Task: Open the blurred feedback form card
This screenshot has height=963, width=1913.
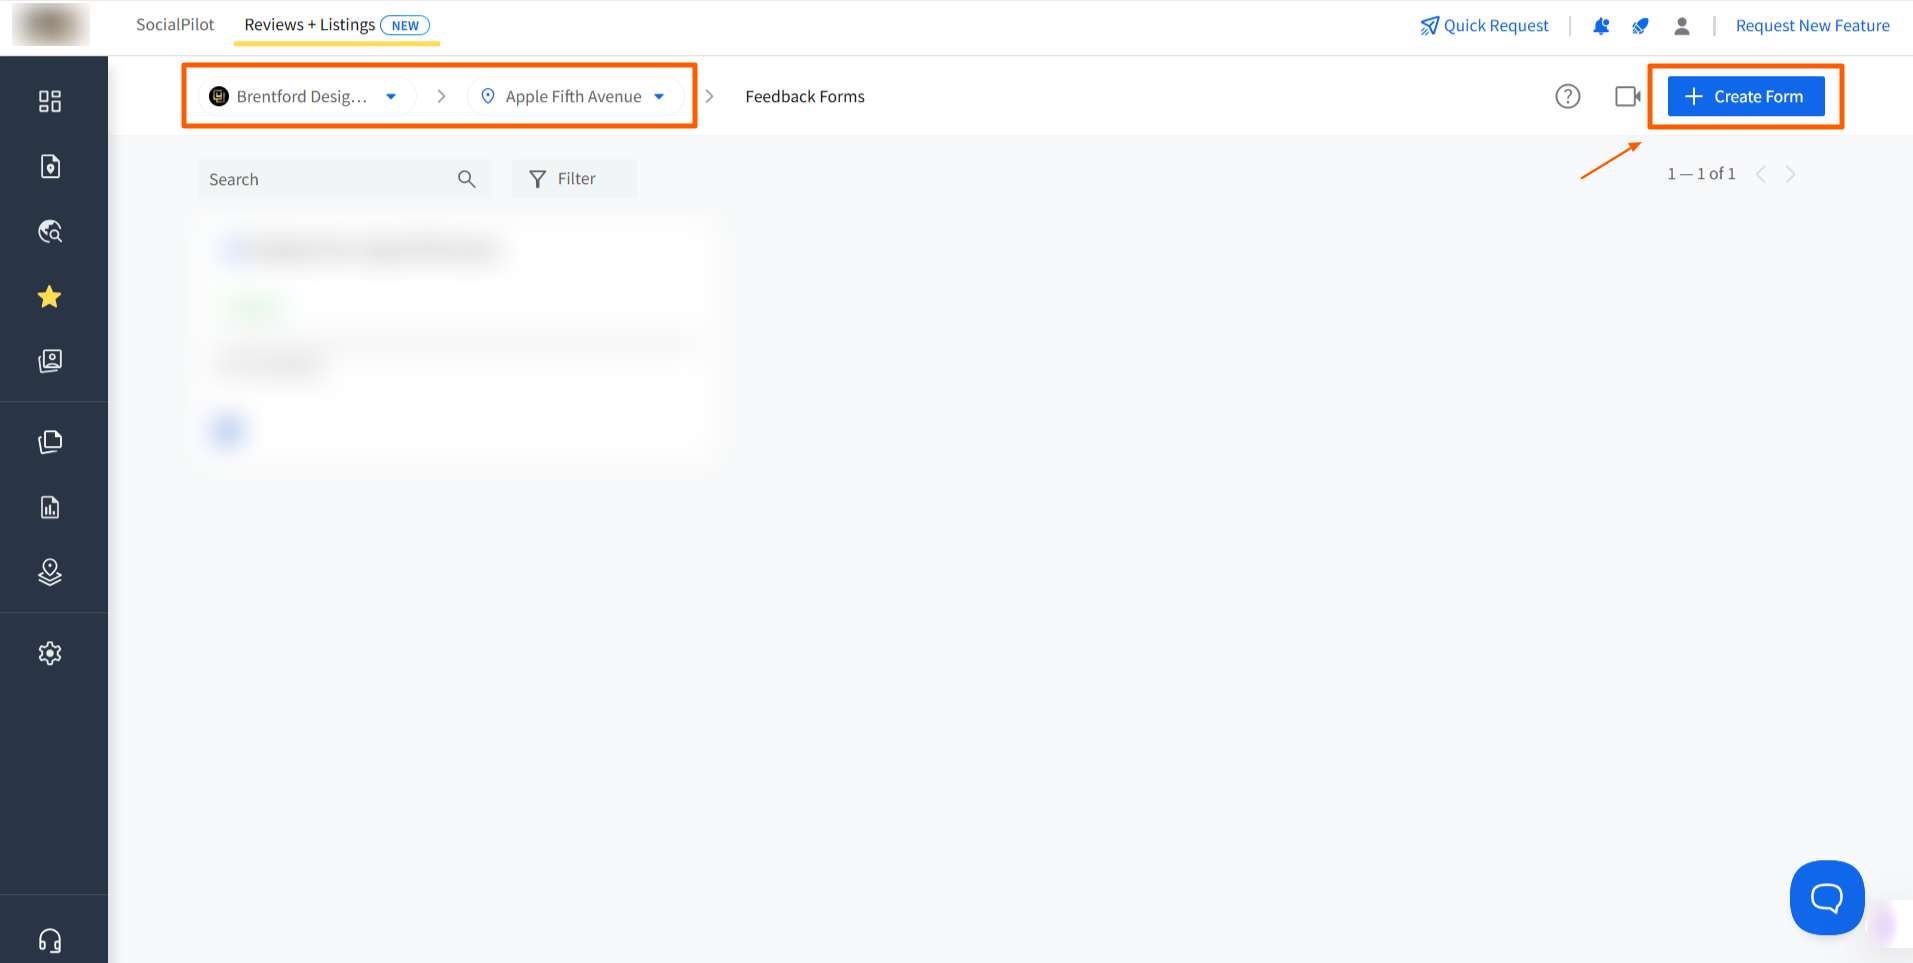Action: [x=456, y=340]
